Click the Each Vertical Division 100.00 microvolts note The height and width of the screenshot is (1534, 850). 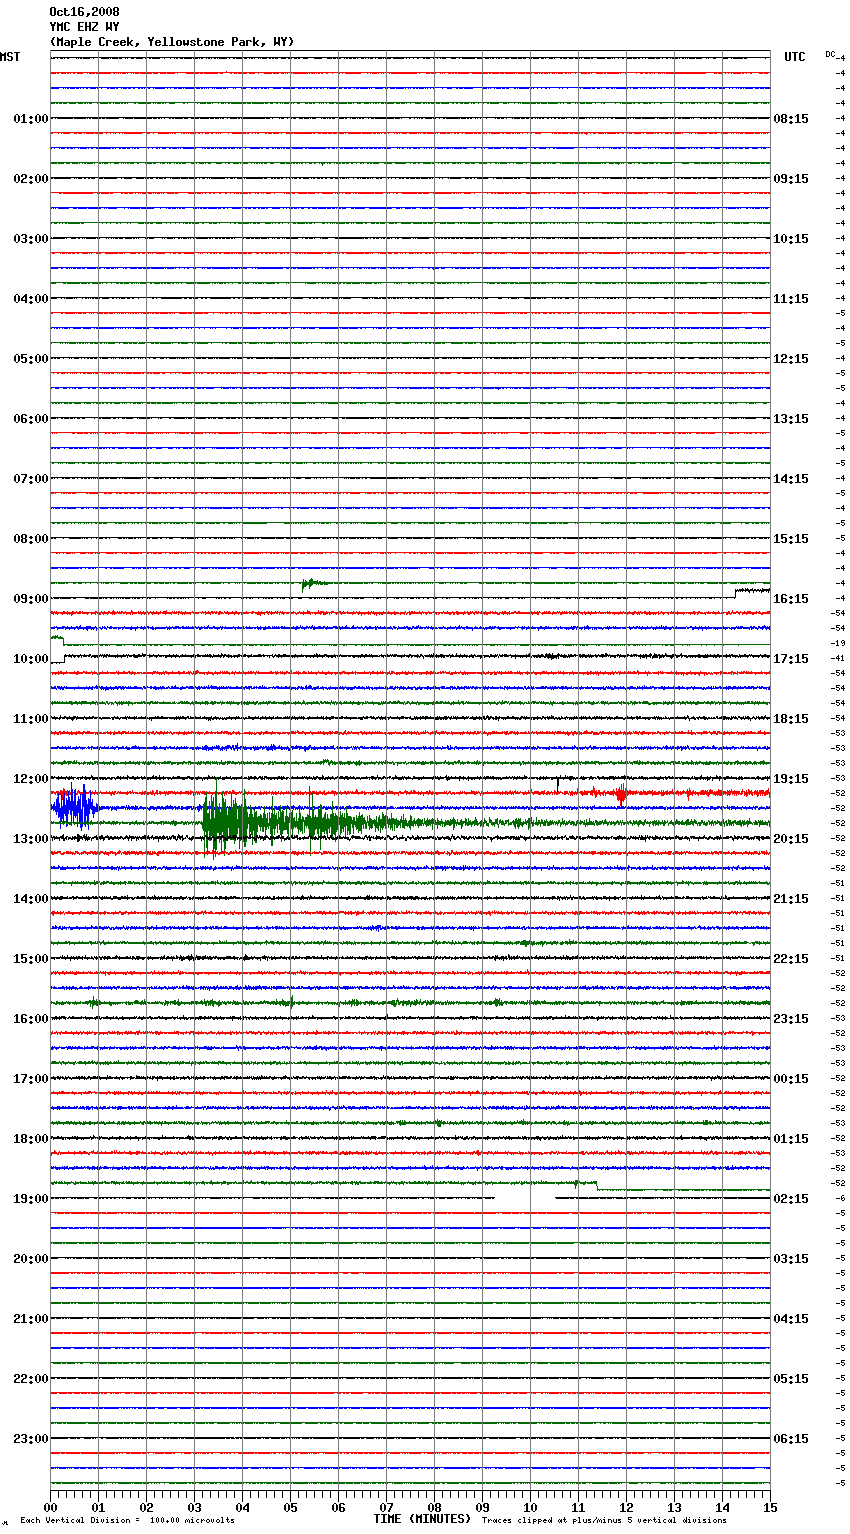(127, 1520)
